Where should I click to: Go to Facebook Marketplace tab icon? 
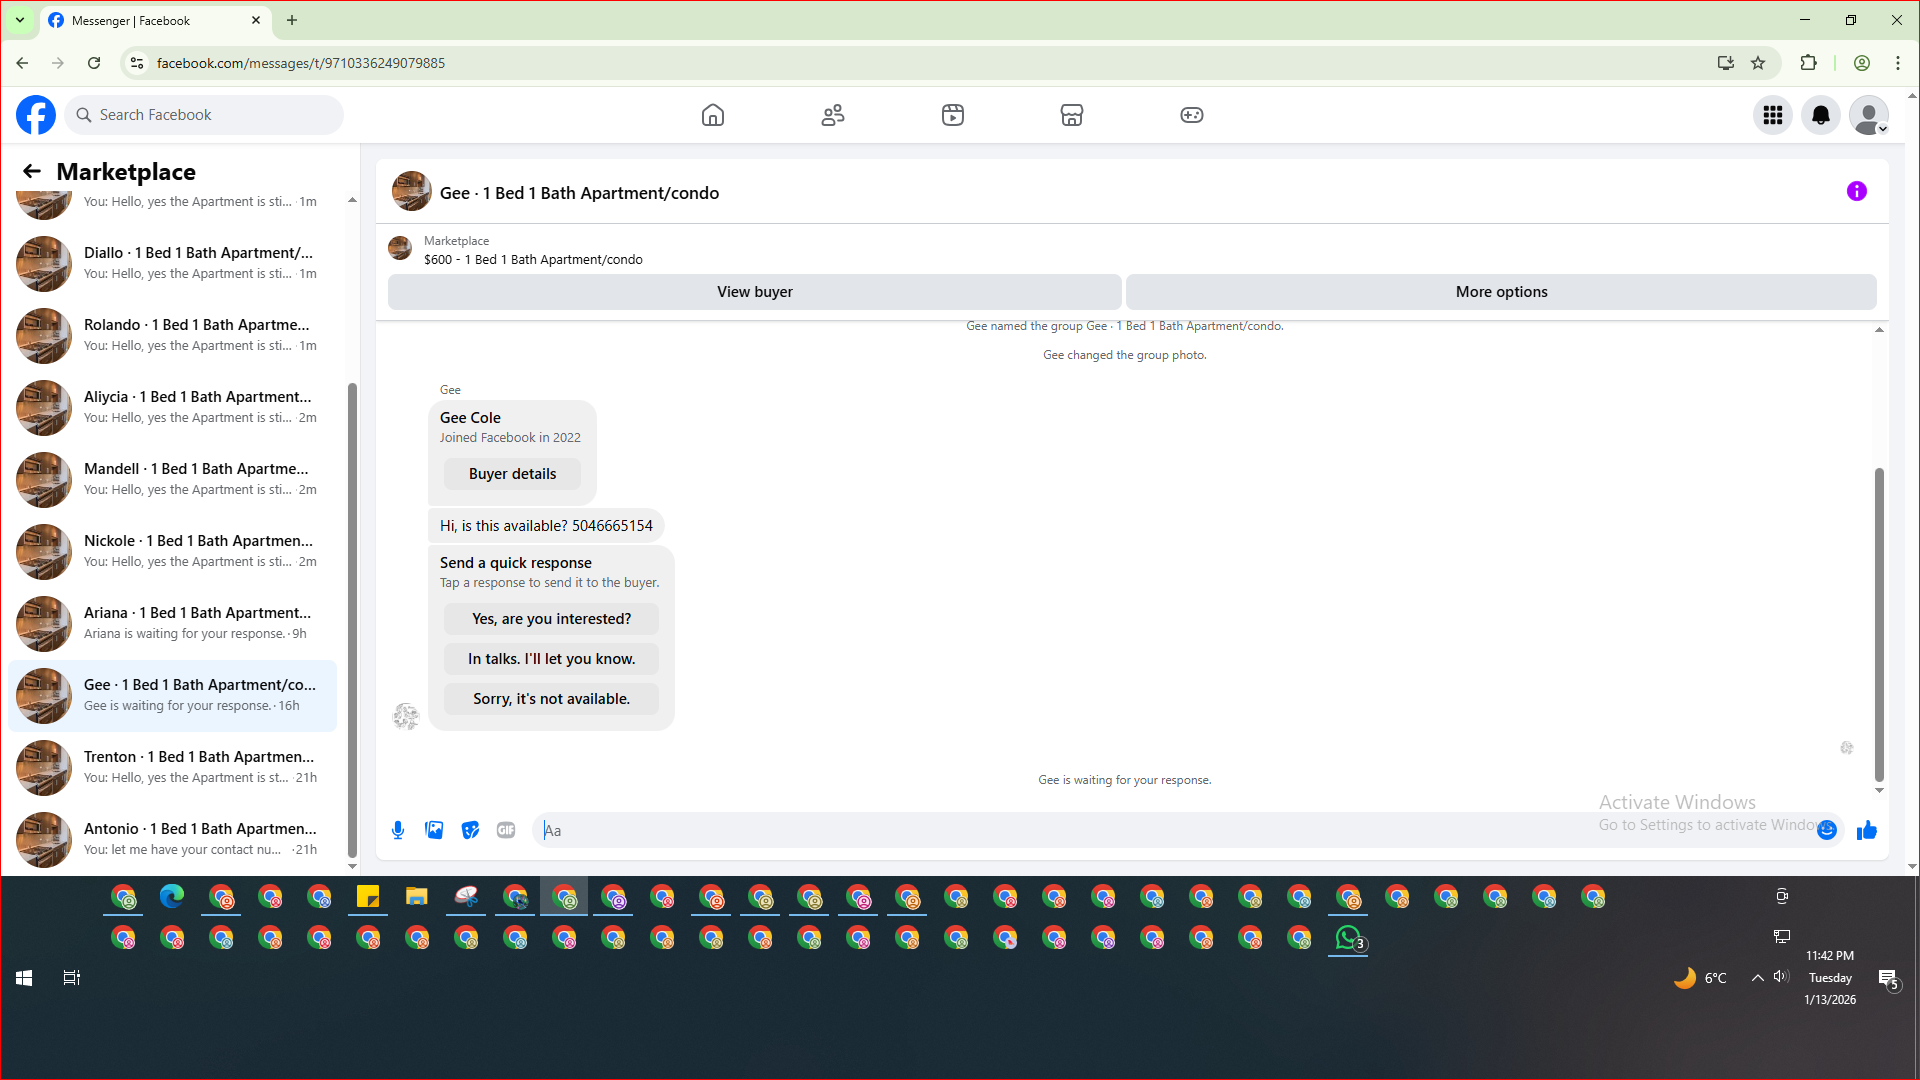1071,115
